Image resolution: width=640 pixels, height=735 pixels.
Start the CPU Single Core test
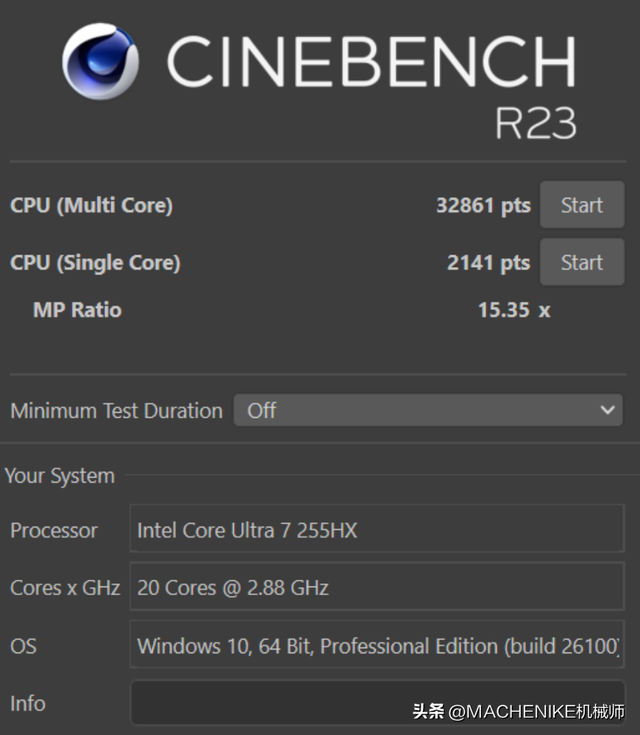point(582,262)
